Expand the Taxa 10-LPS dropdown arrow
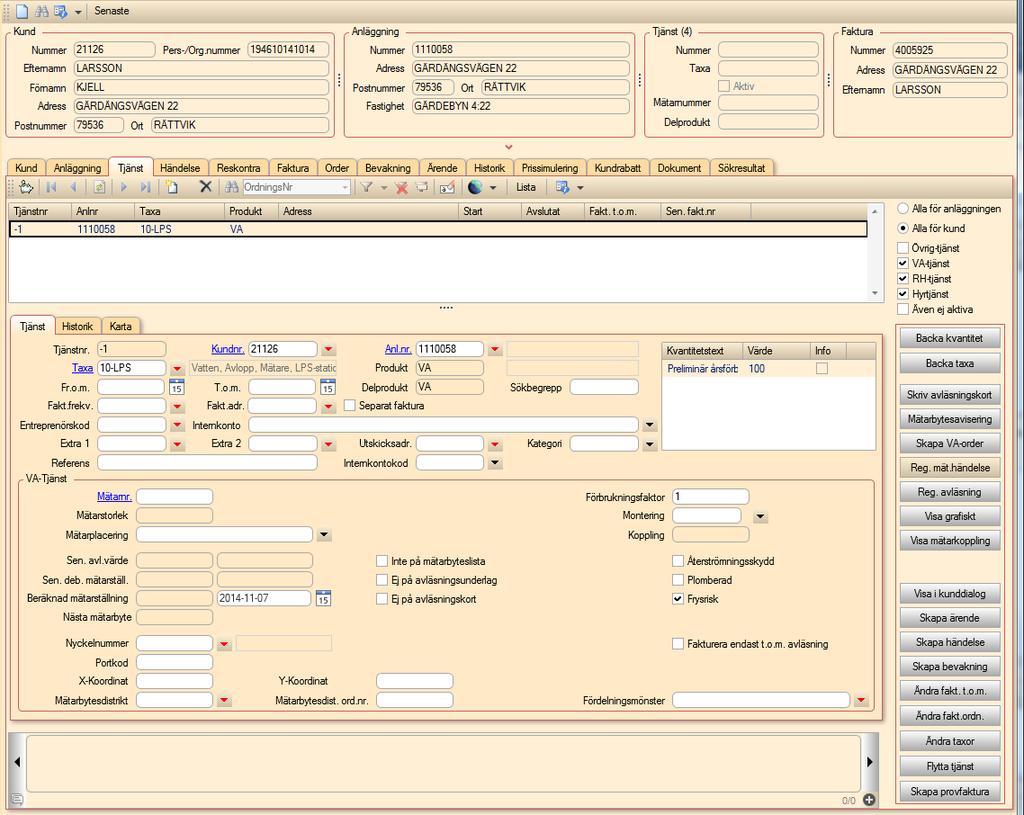The image size is (1024, 815). click(177, 368)
